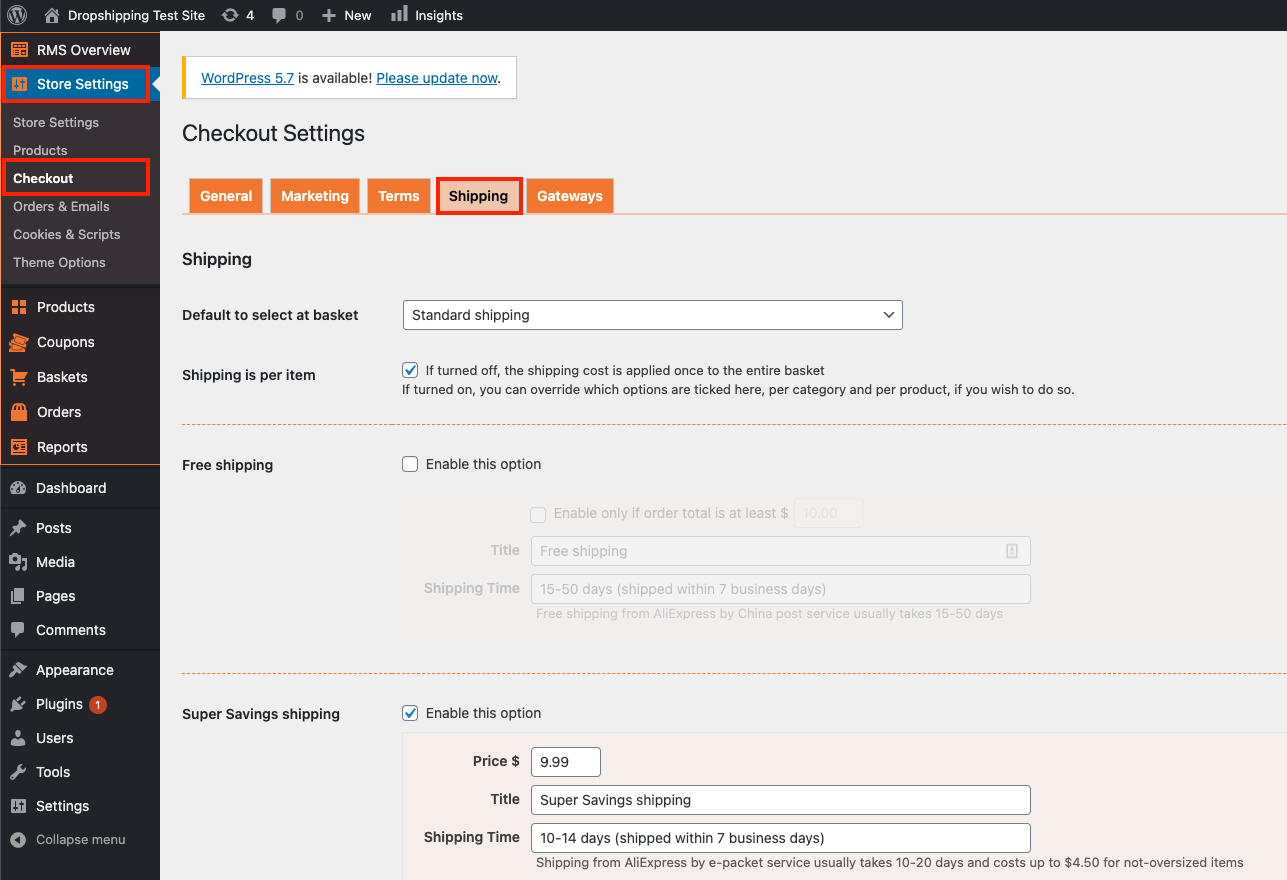Open the Pages sidebar menu item
1287x880 pixels.
80,596
